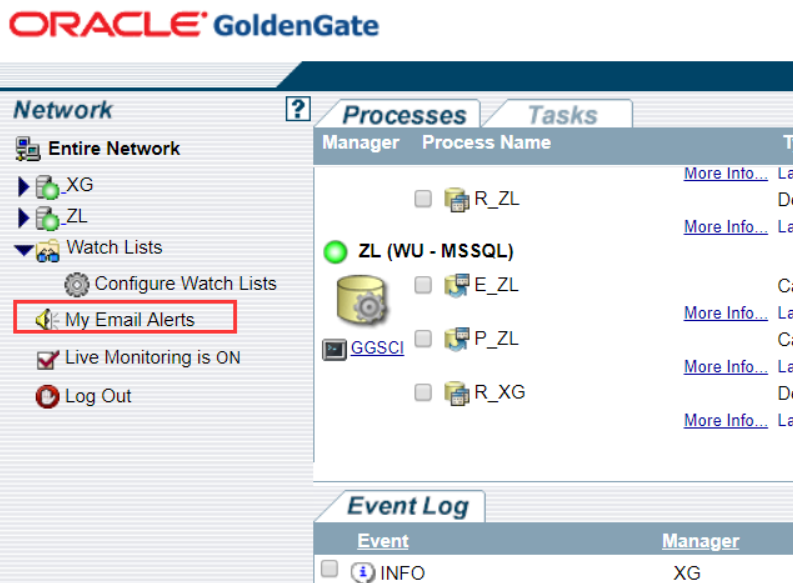This screenshot has width=793, height=583.
Task: Select the Event Log tab
Action: [408, 506]
